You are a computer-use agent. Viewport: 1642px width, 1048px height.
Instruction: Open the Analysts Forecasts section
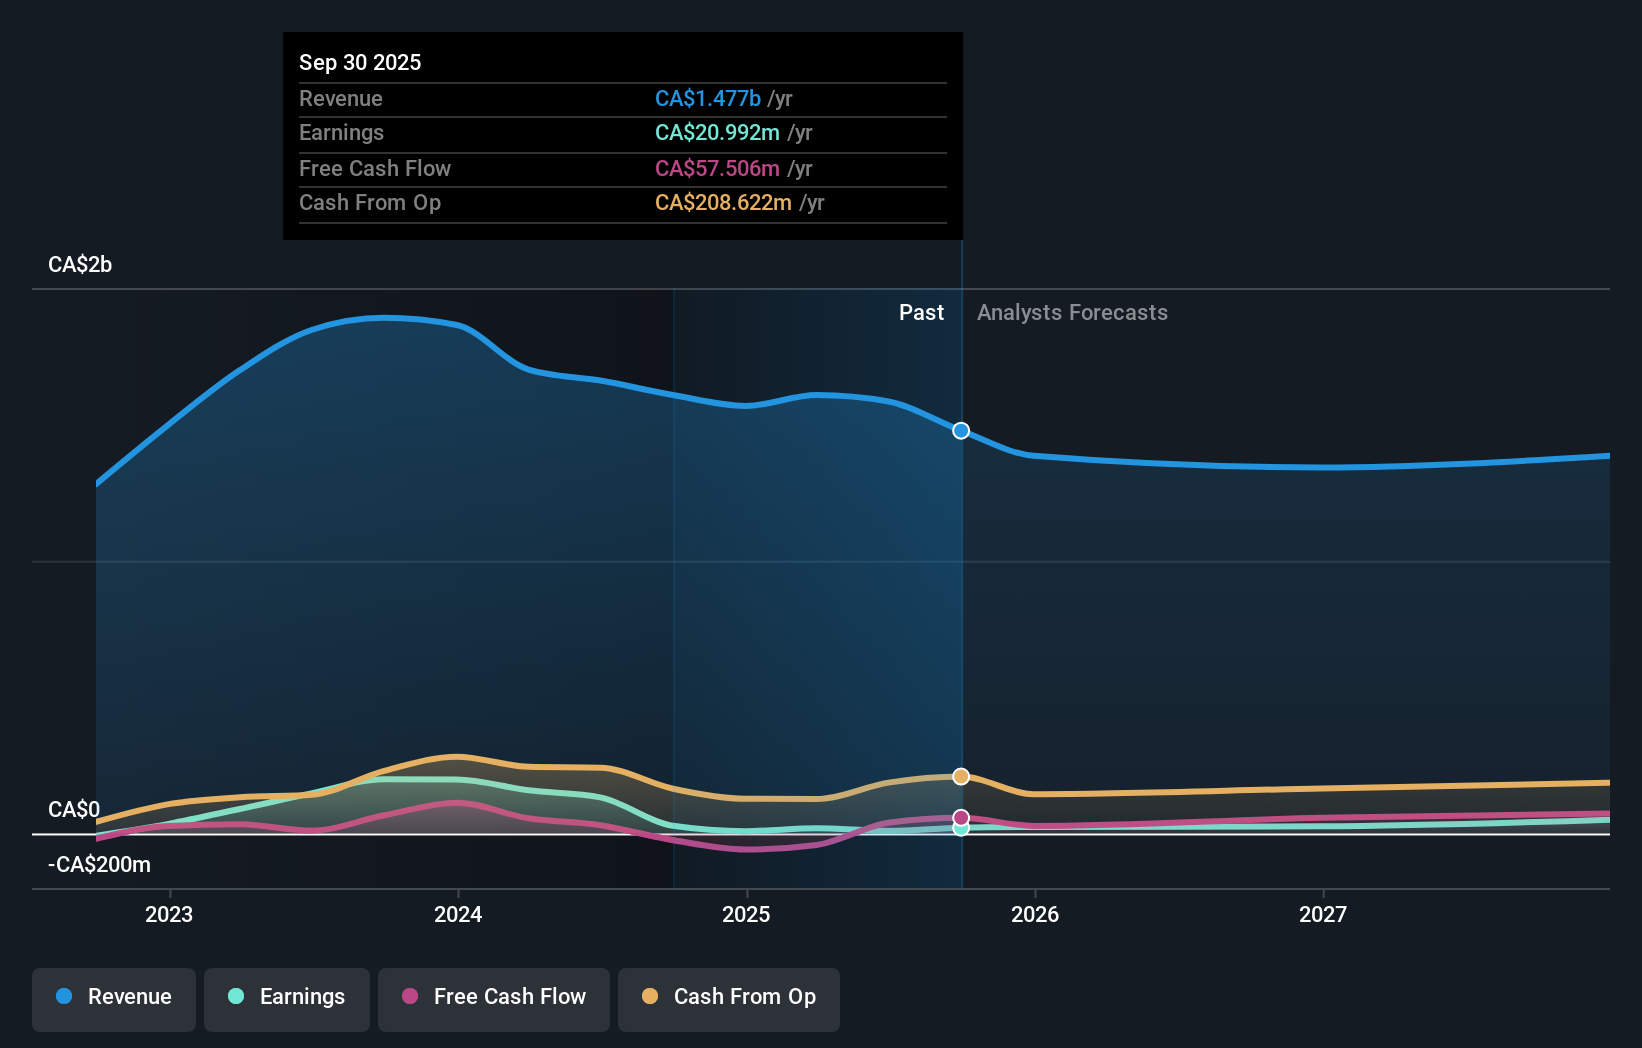1071,312
